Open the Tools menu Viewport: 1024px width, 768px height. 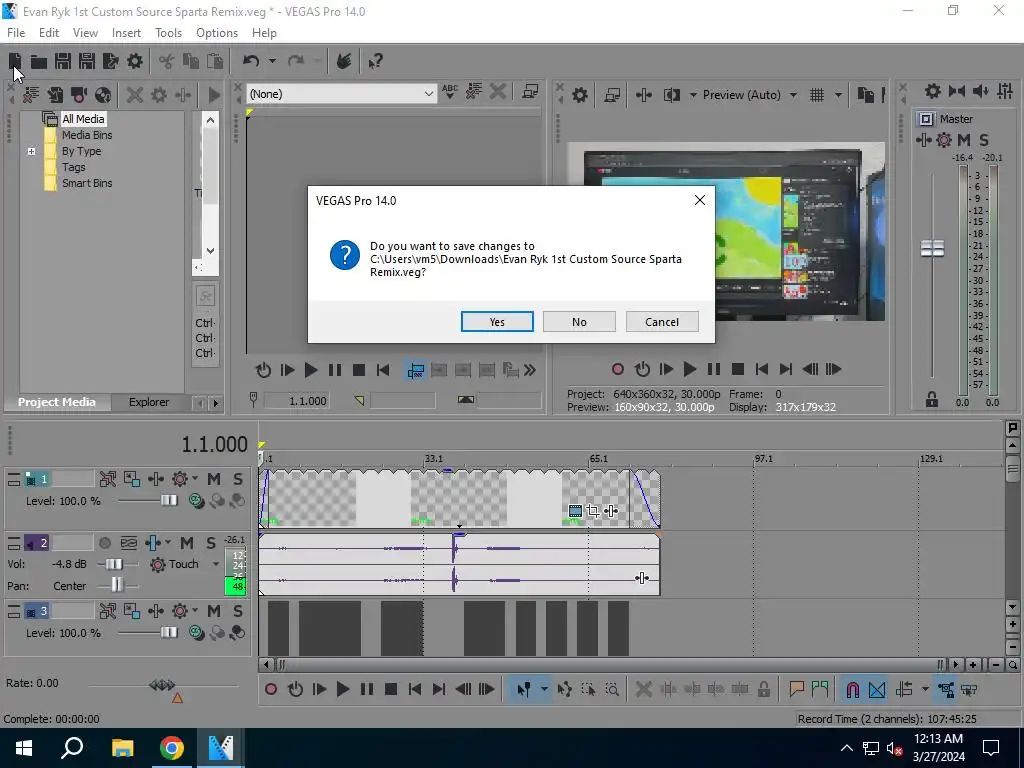(168, 33)
